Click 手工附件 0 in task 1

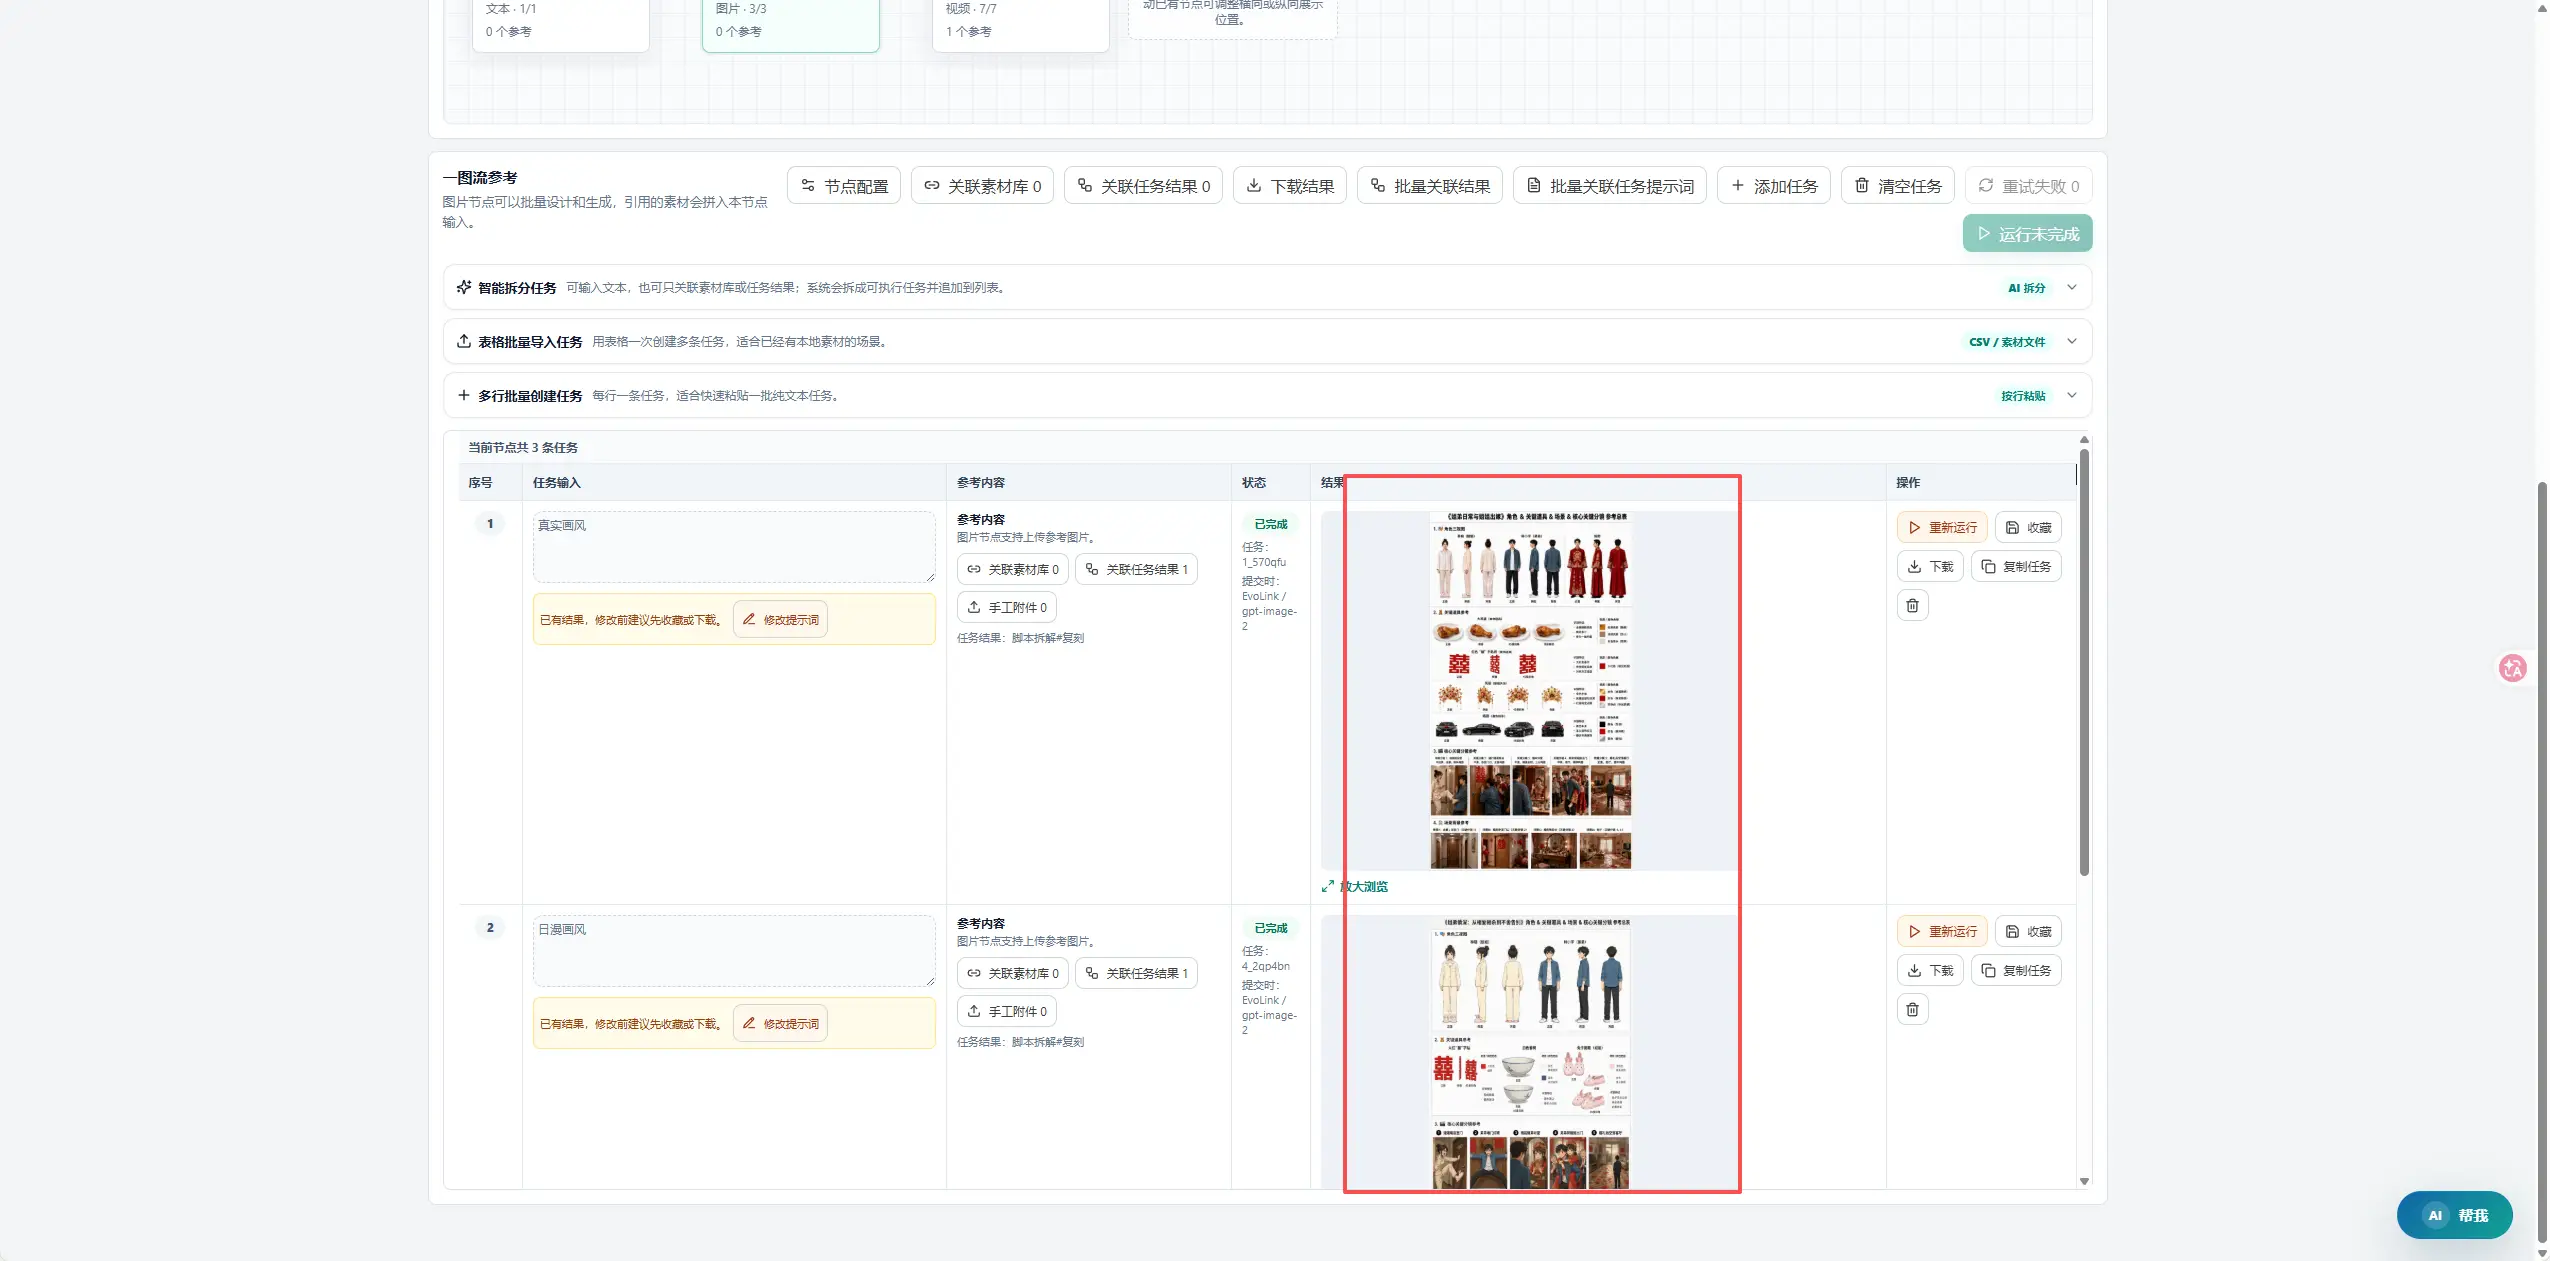pyautogui.click(x=1007, y=607)
